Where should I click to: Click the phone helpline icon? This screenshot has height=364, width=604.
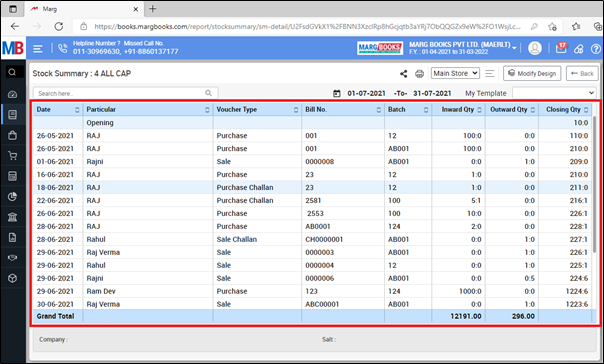[62, 49]
